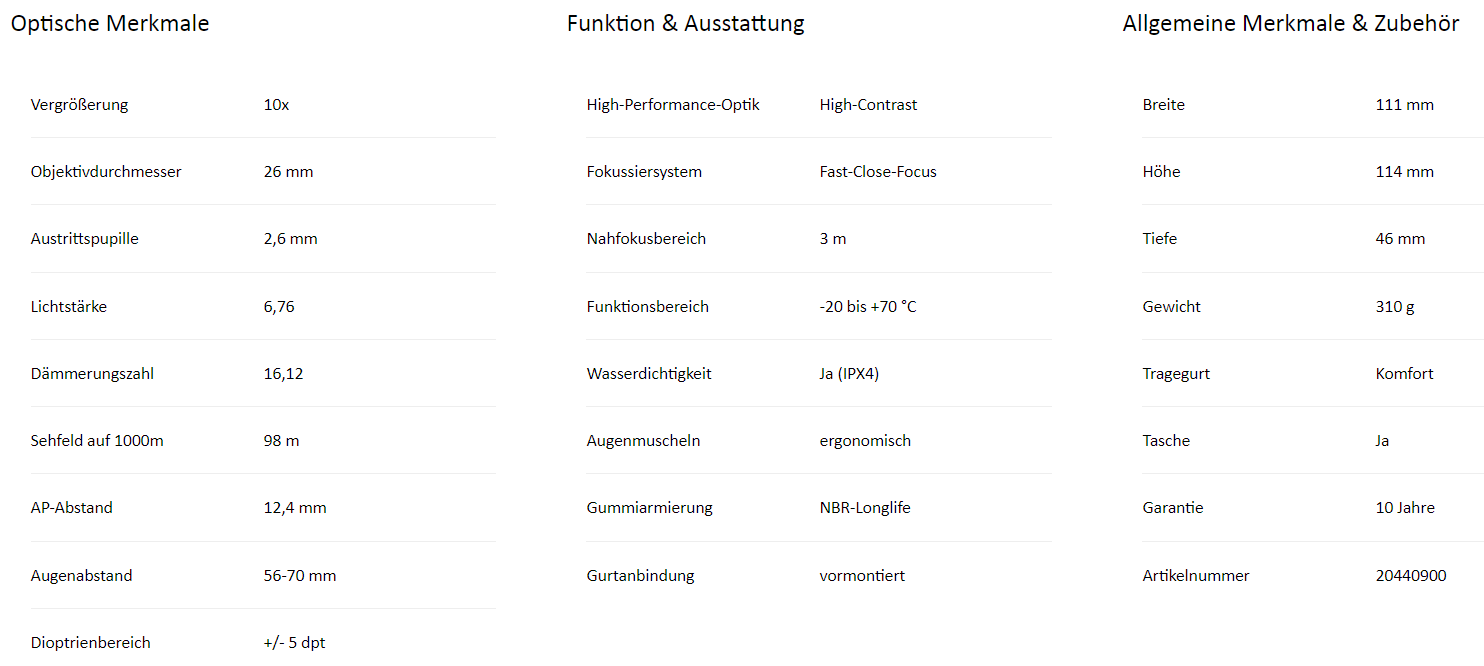Click the Lichtstärke value 6,76

click(x=279, y=307)
